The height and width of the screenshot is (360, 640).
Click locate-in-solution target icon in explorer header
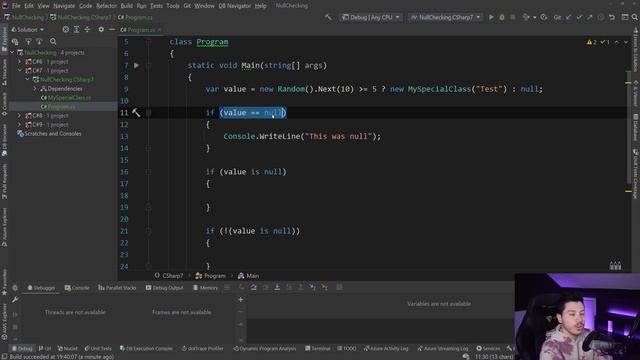66,29
